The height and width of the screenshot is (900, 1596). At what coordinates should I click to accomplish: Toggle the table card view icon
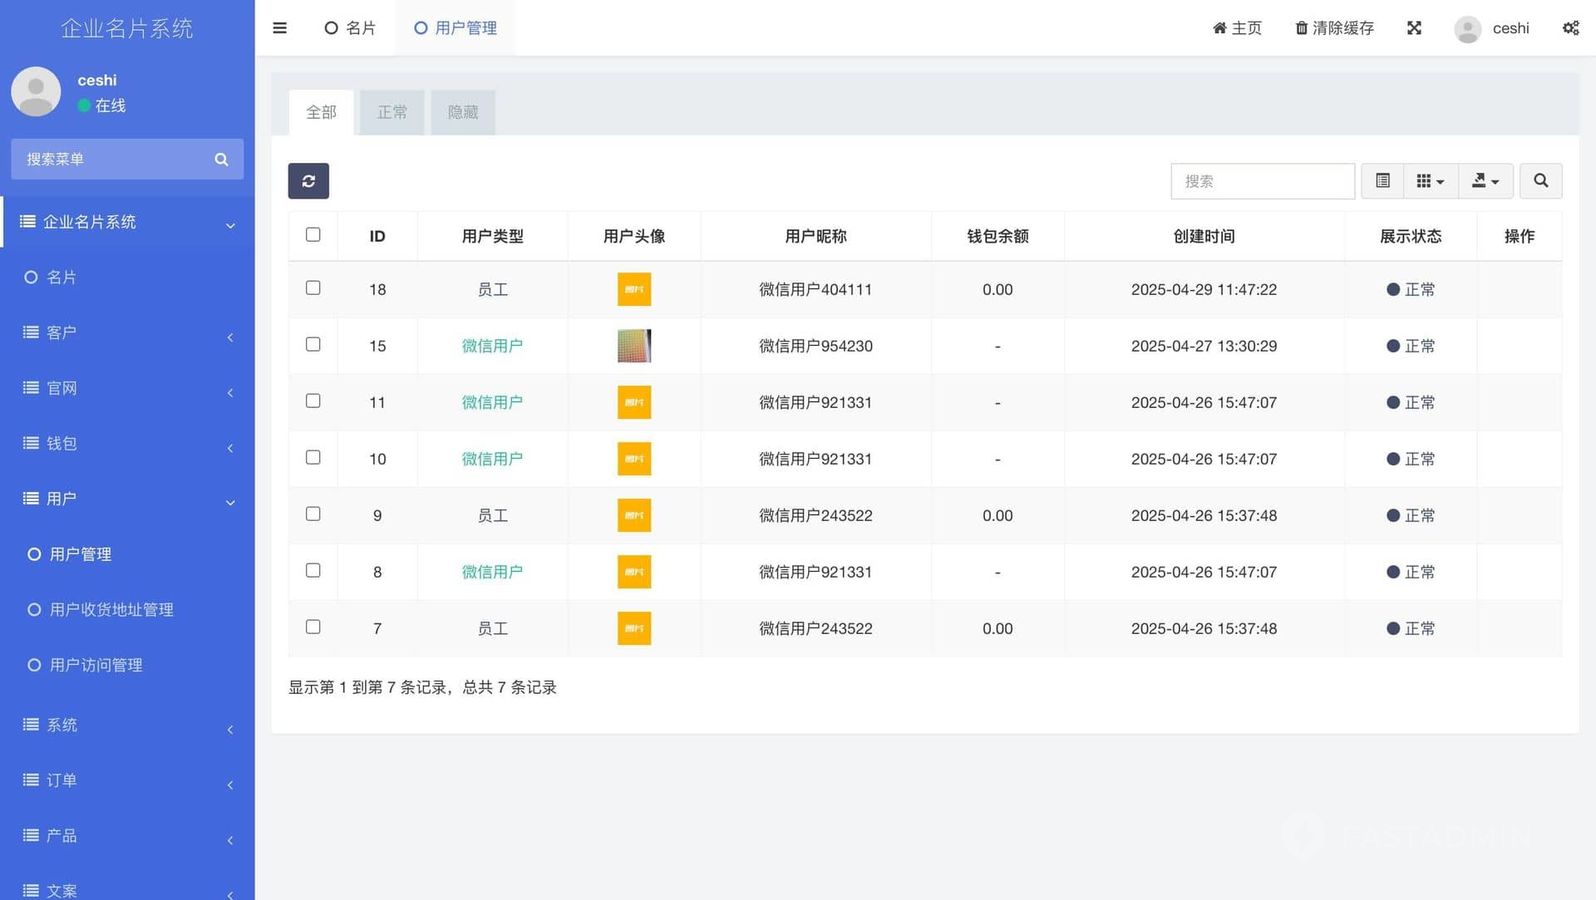click(1382, 181)
